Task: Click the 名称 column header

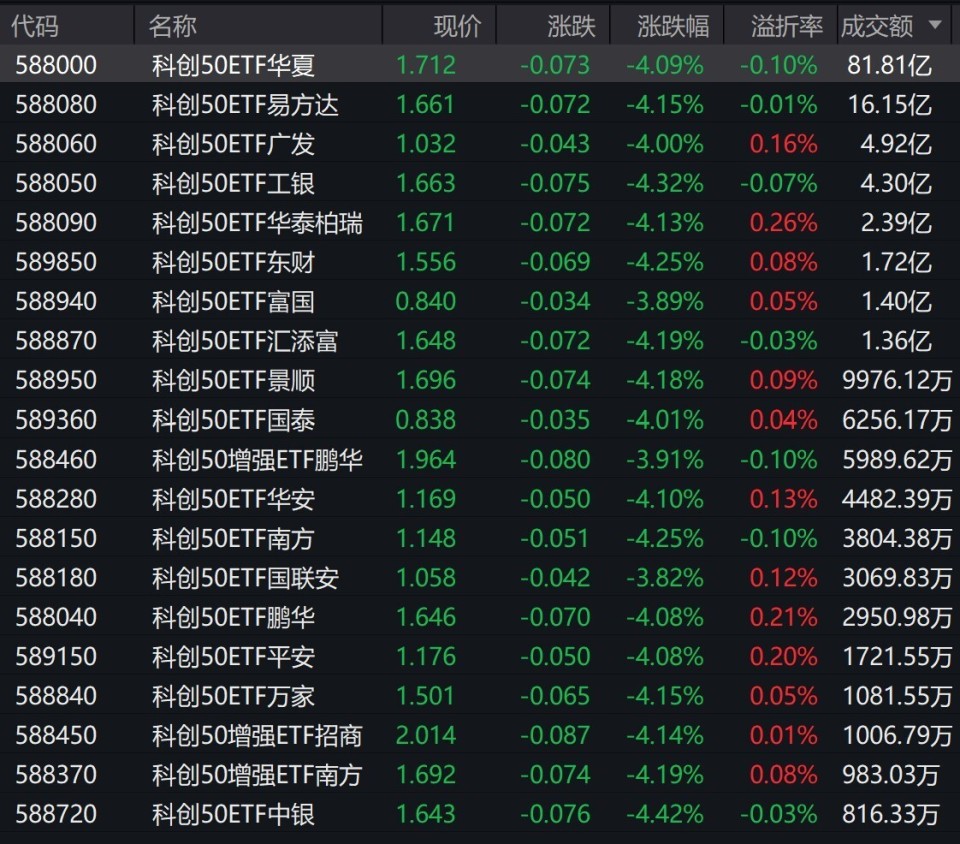Action: pos(173,26)
